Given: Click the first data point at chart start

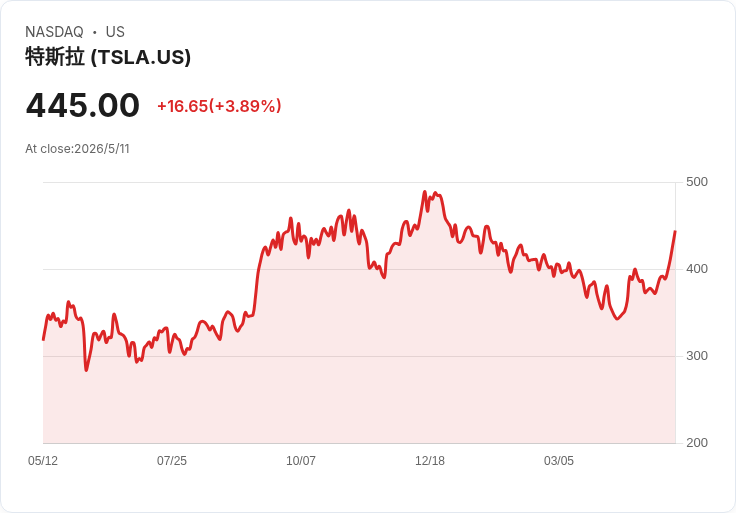Looking at the screenshot, I should 44,339.
